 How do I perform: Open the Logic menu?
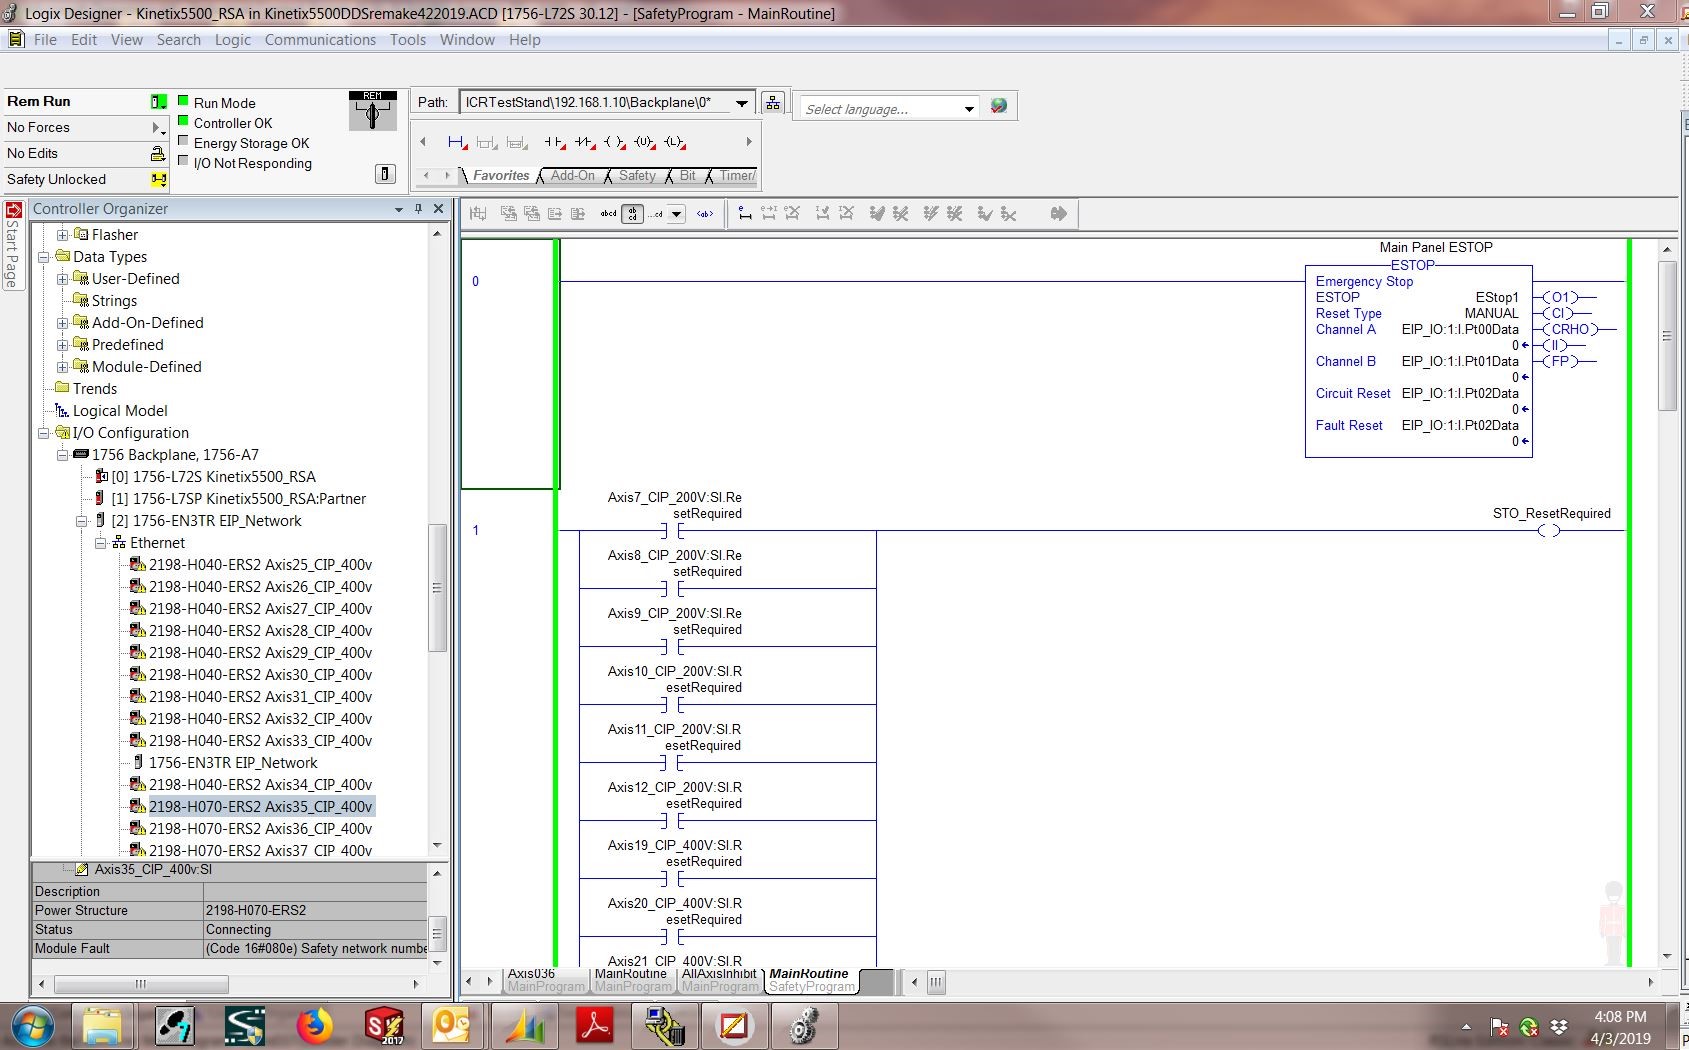pos(233,40)
